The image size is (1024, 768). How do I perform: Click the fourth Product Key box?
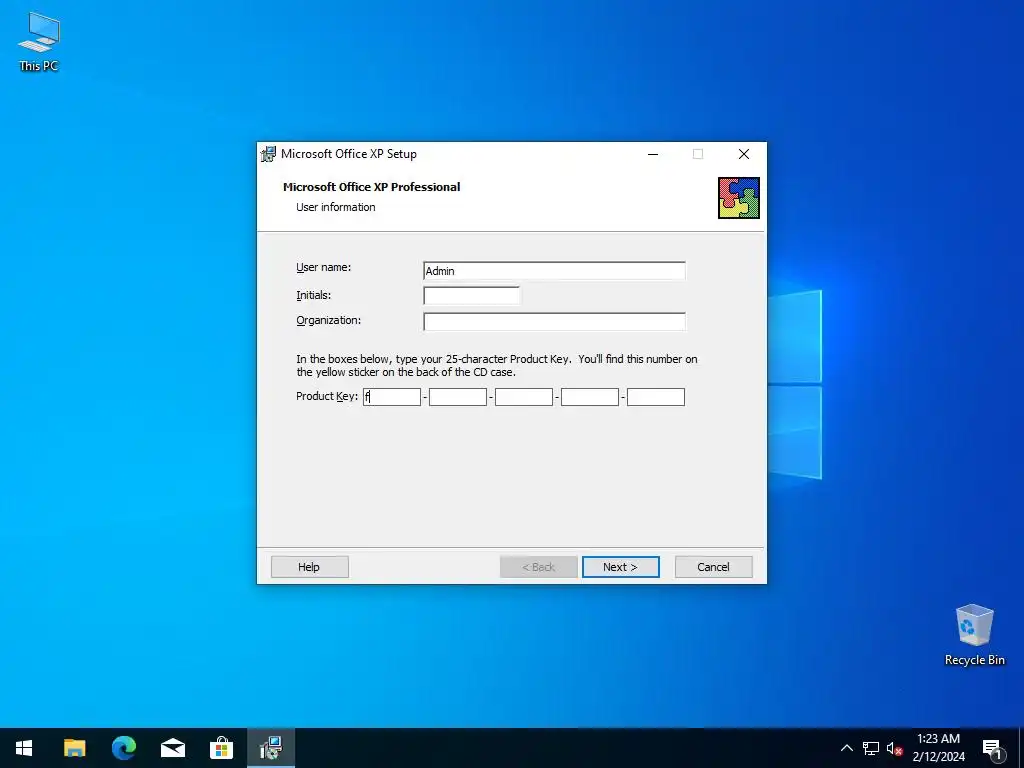click(x=590, y=396)
